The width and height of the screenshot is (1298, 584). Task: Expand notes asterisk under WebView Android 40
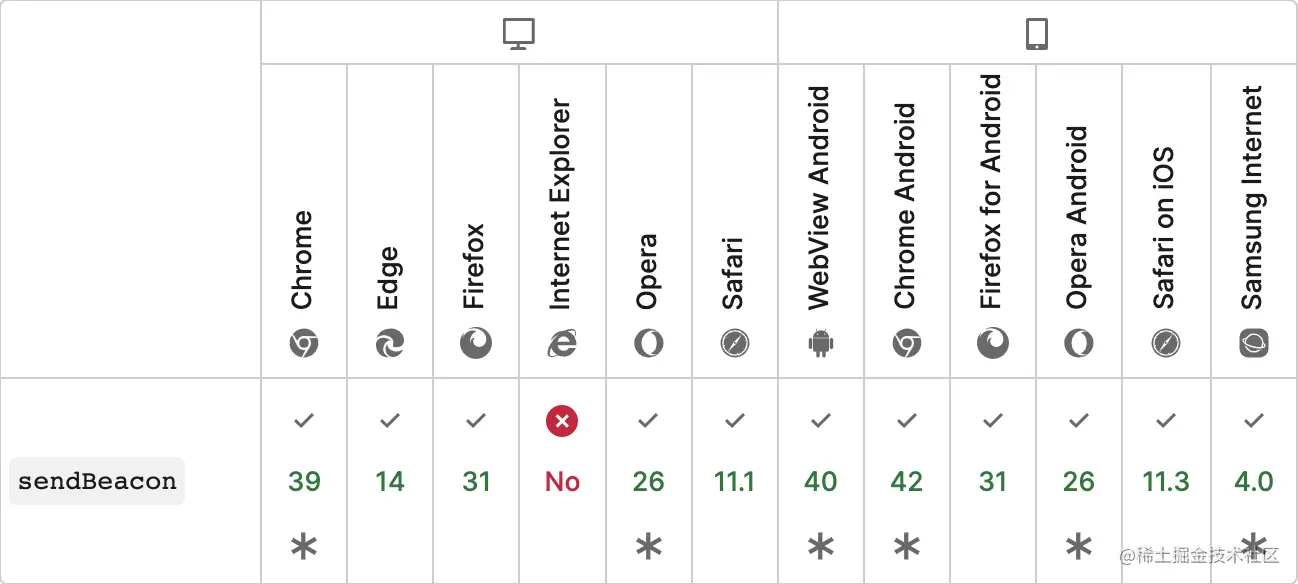(x=820, y=547)
